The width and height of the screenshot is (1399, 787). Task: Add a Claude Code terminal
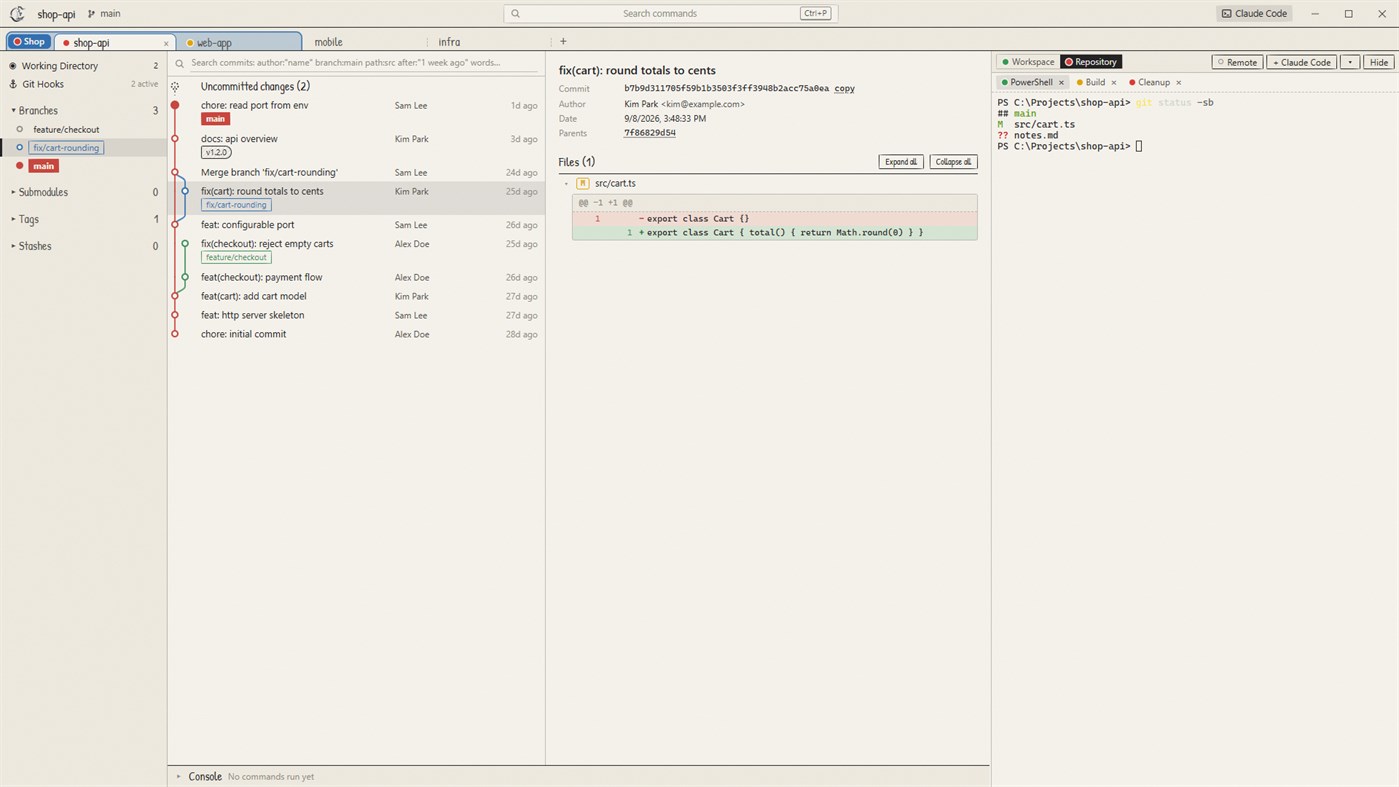point(1302,62)
